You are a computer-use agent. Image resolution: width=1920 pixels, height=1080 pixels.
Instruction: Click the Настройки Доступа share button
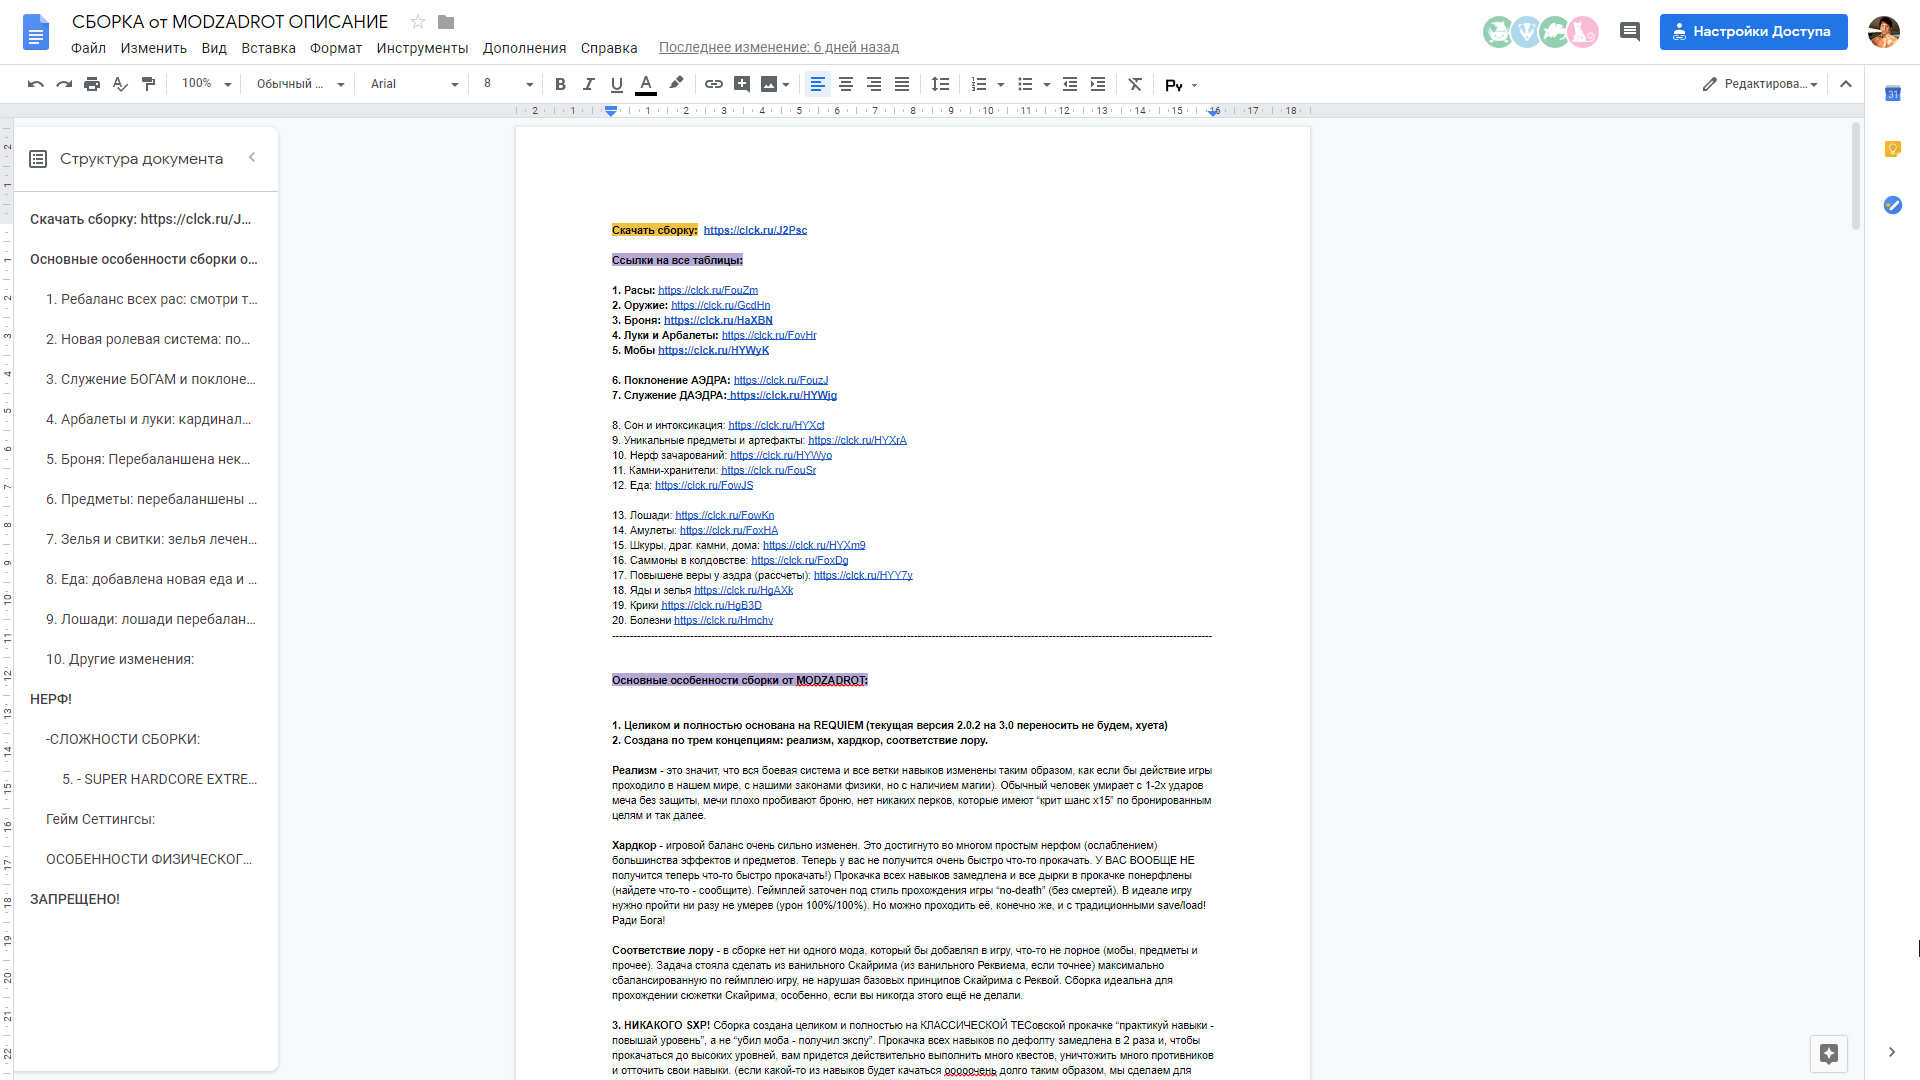tap(1753, 32)
